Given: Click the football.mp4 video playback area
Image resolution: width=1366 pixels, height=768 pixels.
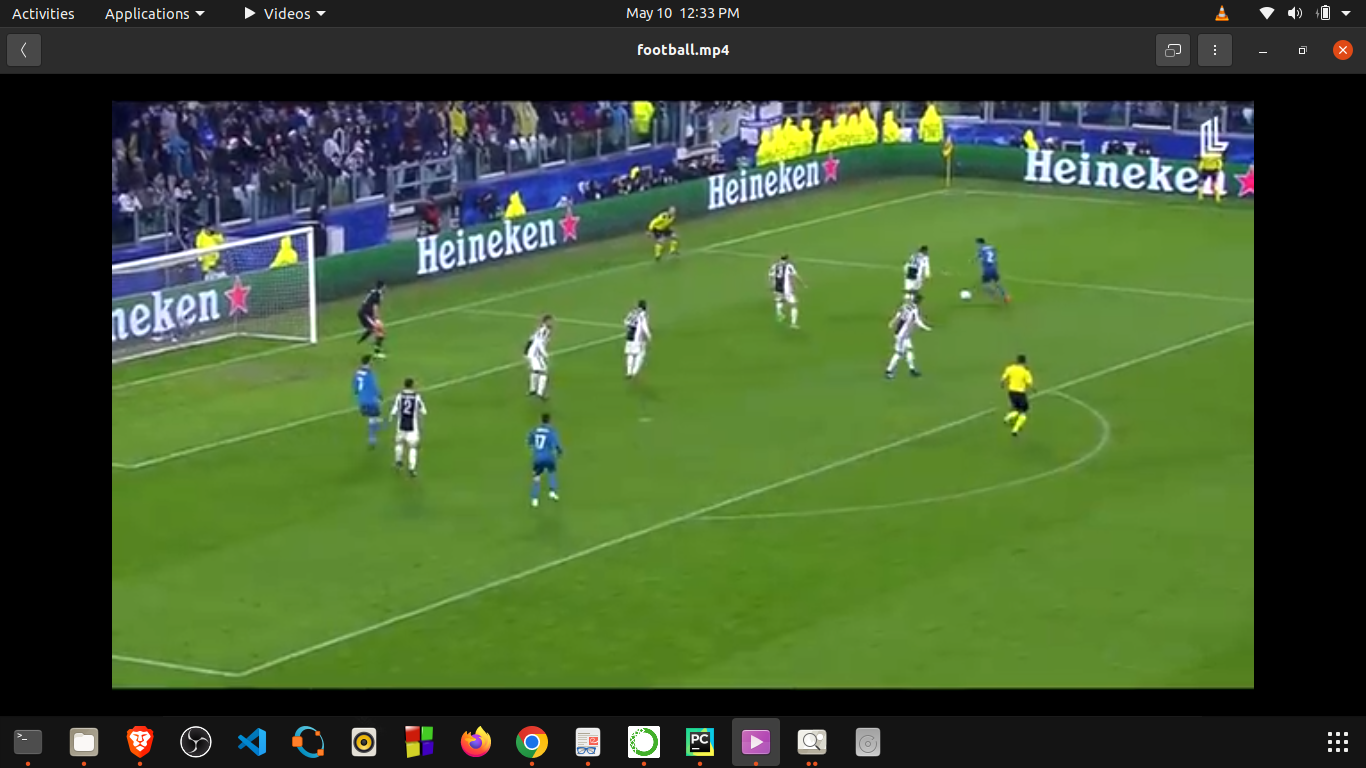Looking at the screenshot, I should point(683,394).
